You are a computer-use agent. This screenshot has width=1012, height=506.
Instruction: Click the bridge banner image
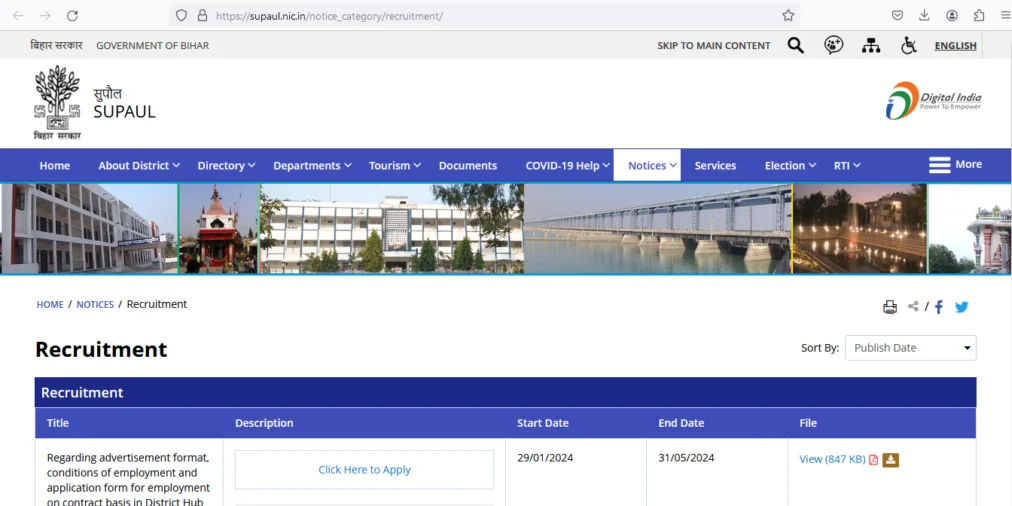point(658,229)
